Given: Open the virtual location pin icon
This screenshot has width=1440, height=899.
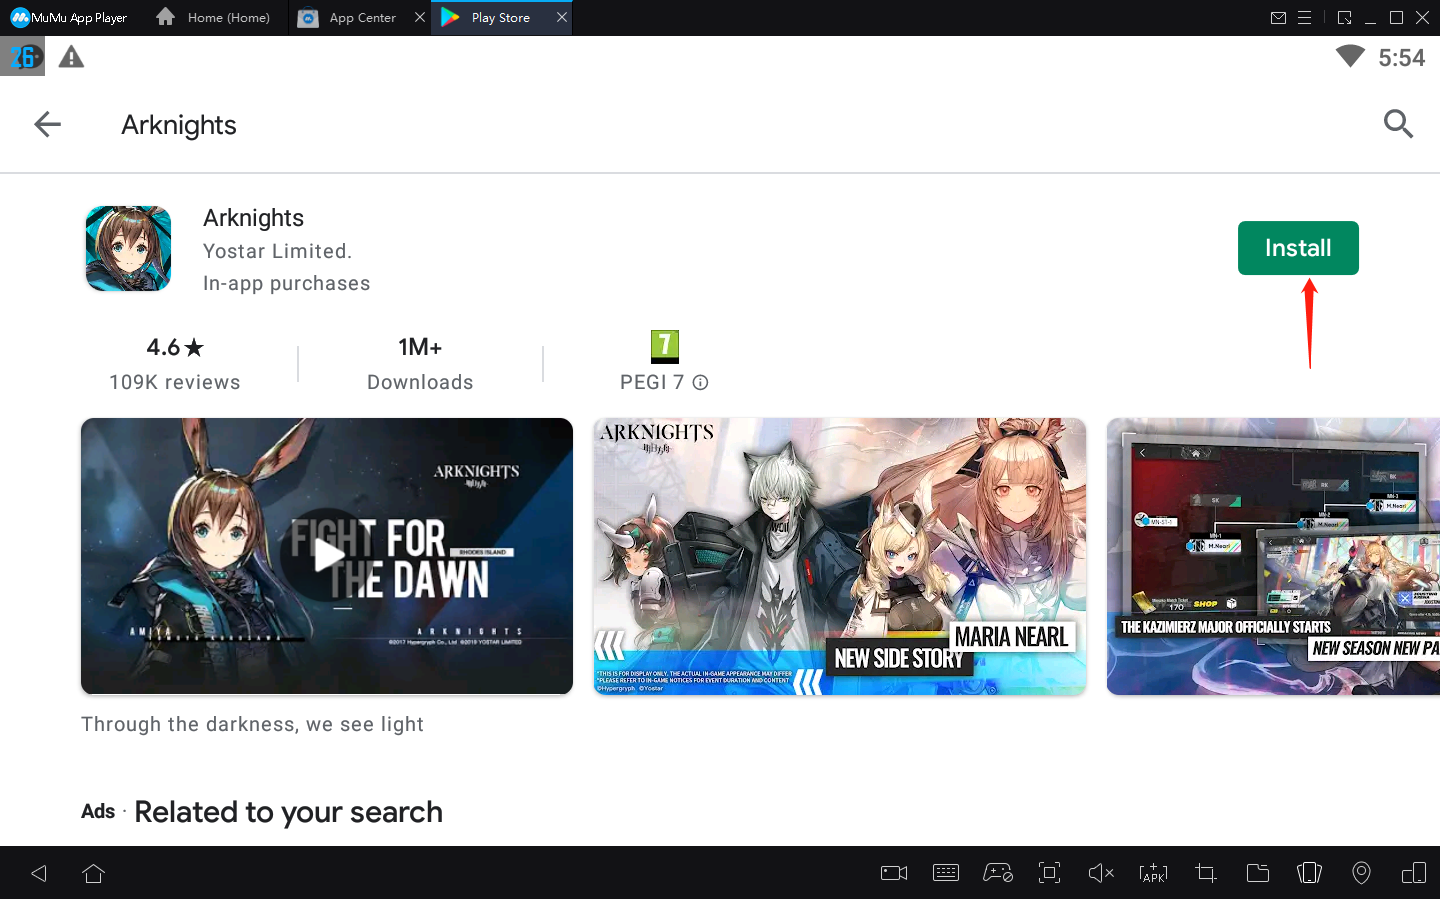Looking at the screenshot, I should pyautogui.click(x=1361, y=873).
